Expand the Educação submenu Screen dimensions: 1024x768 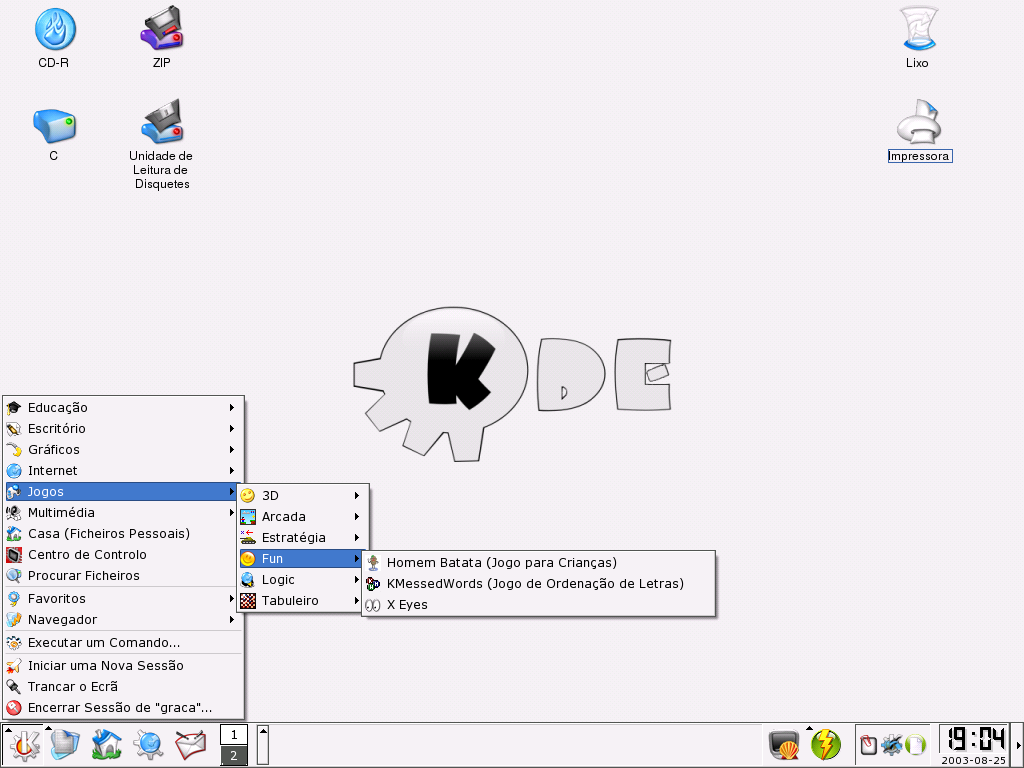coord(122,408)
